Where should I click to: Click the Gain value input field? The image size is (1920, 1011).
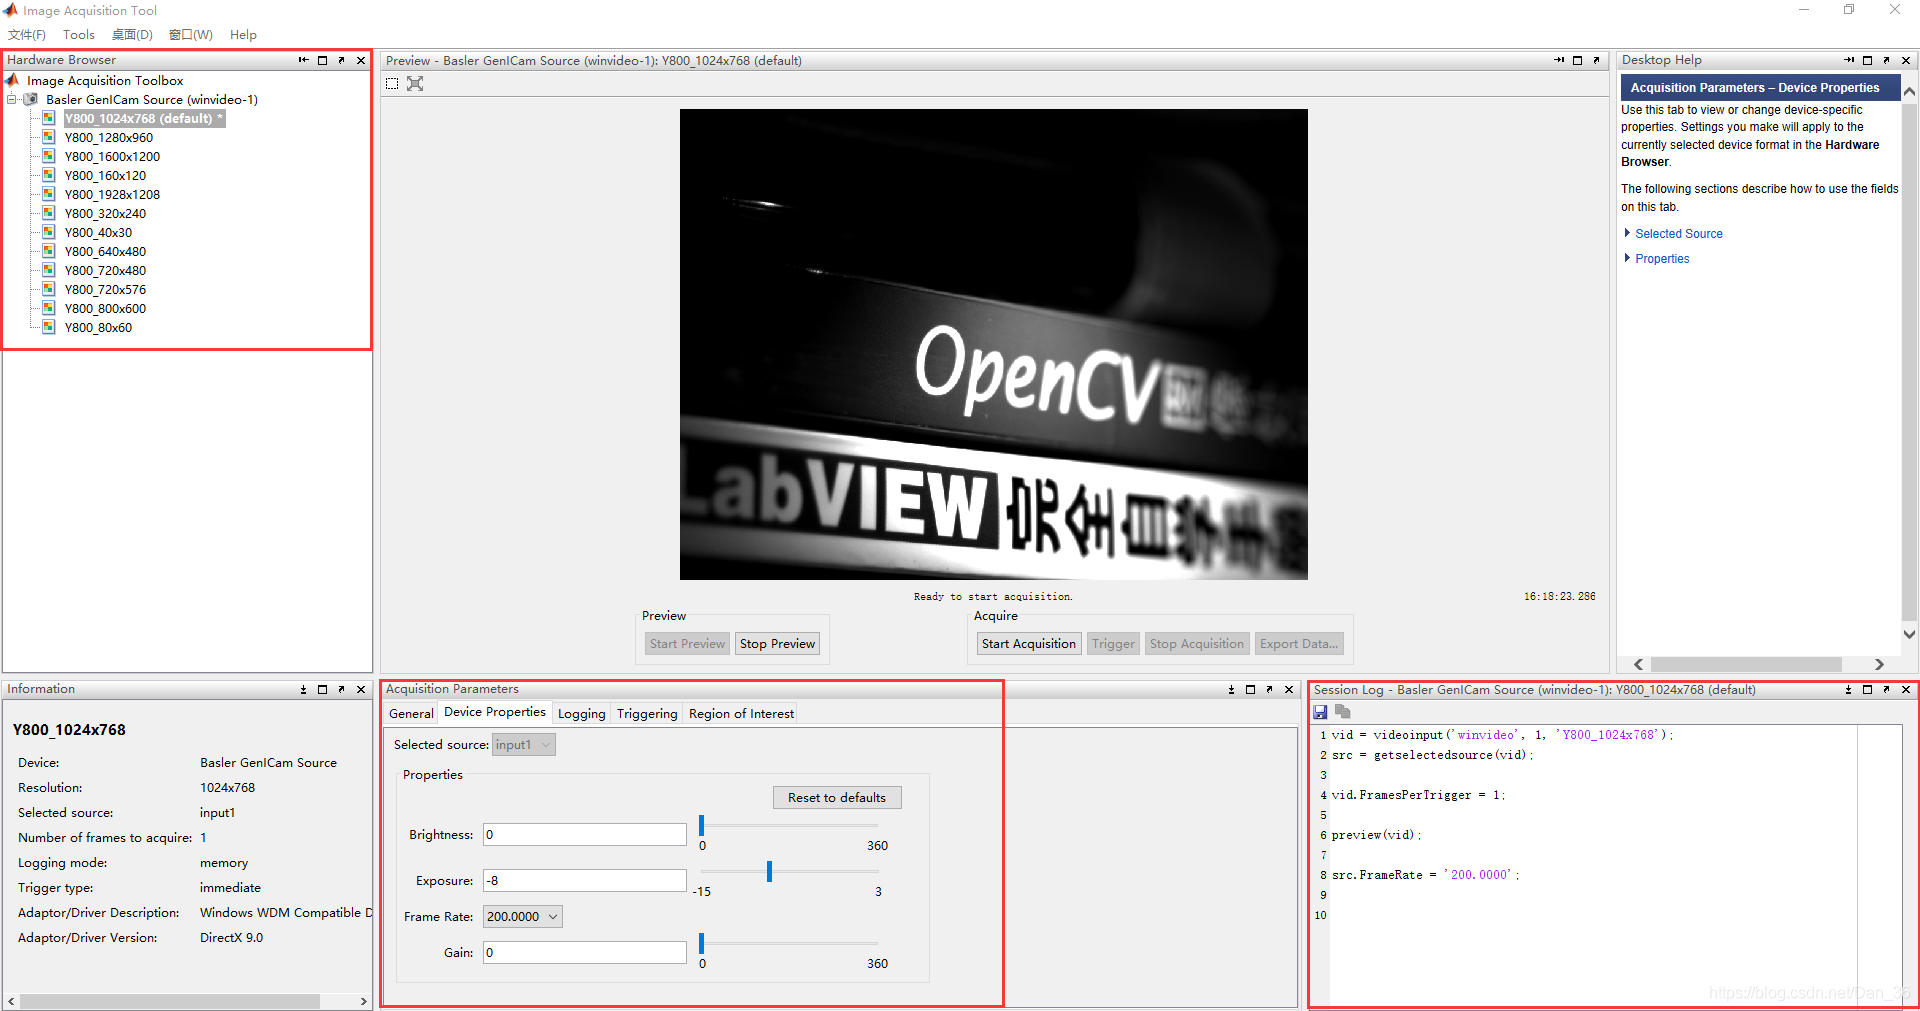tap(585, 953)
